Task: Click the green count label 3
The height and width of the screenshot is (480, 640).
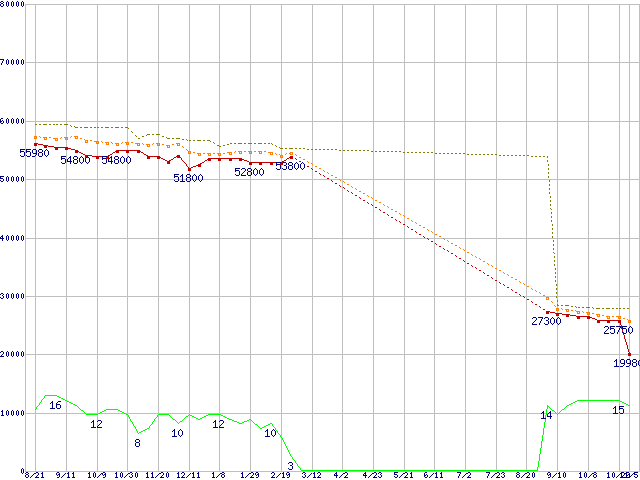Action: 291,466
